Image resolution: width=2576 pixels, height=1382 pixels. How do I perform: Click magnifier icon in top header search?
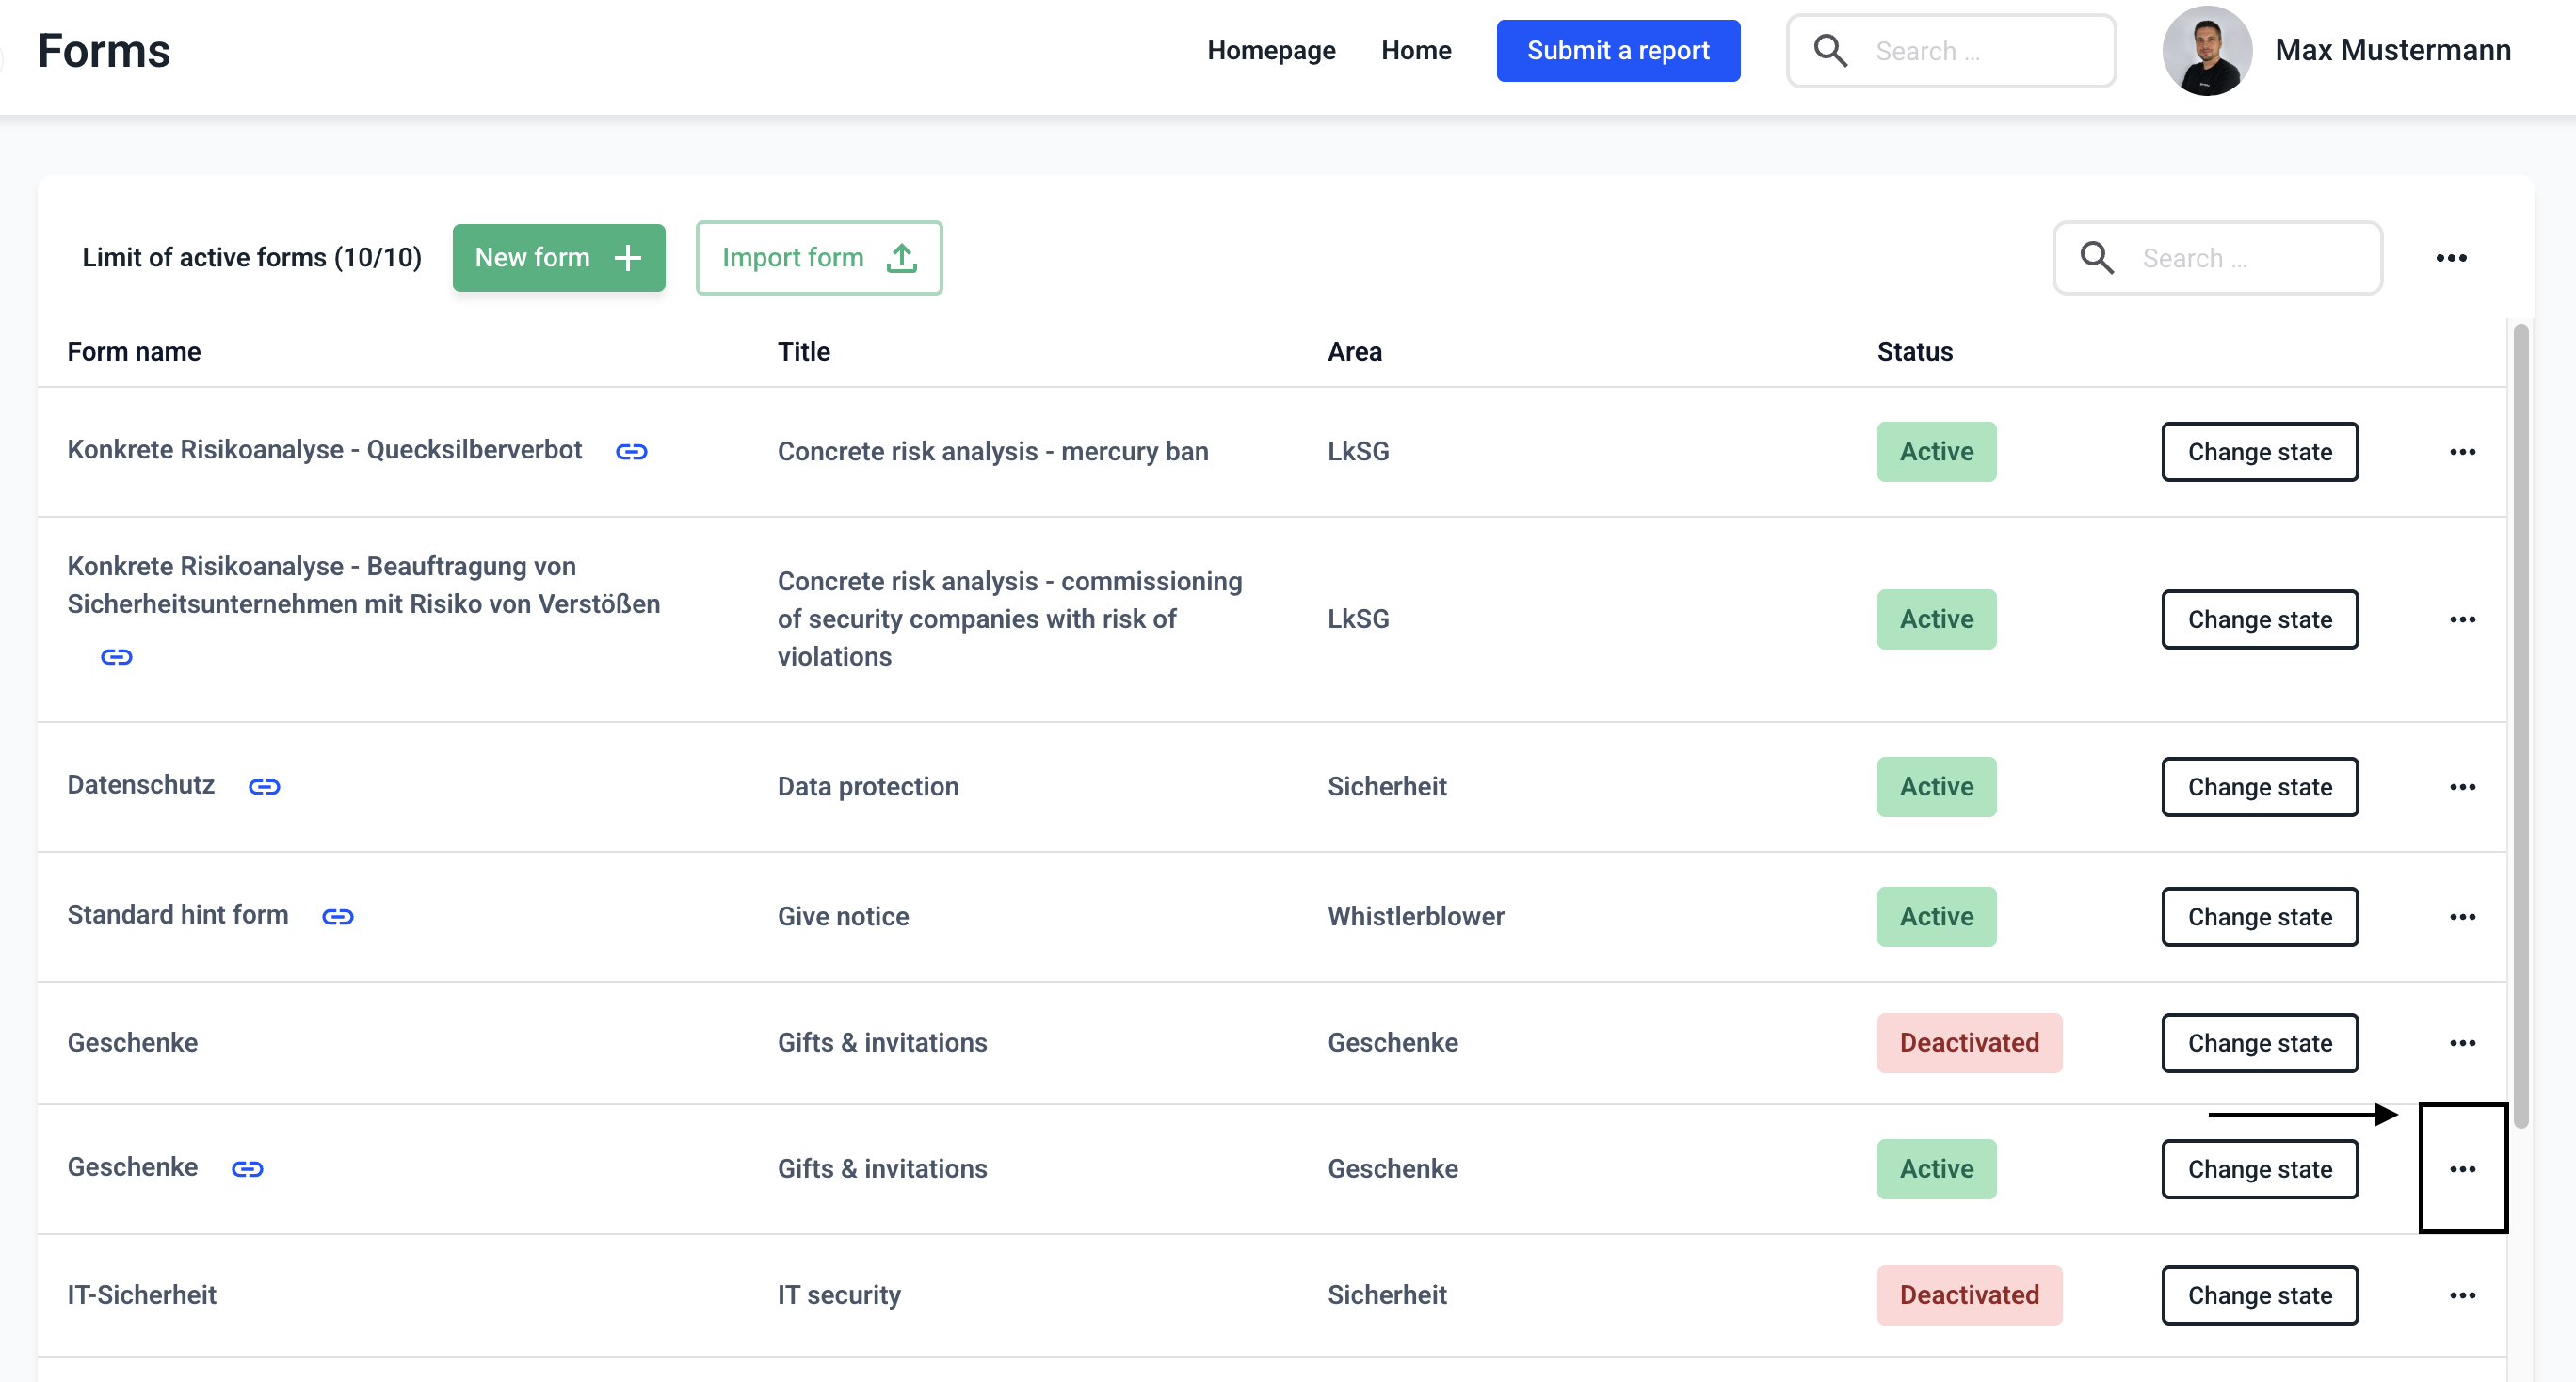point(1830,51)
